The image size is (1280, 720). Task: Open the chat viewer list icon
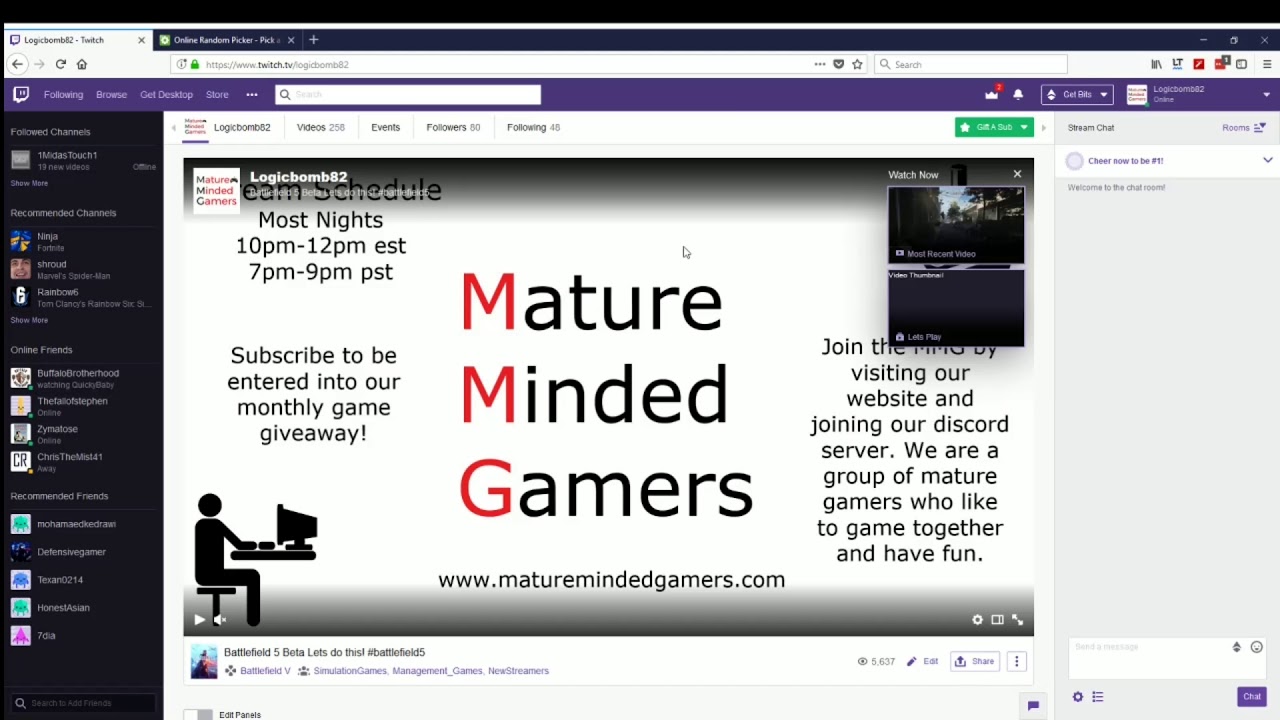[x=1097, y=697]
